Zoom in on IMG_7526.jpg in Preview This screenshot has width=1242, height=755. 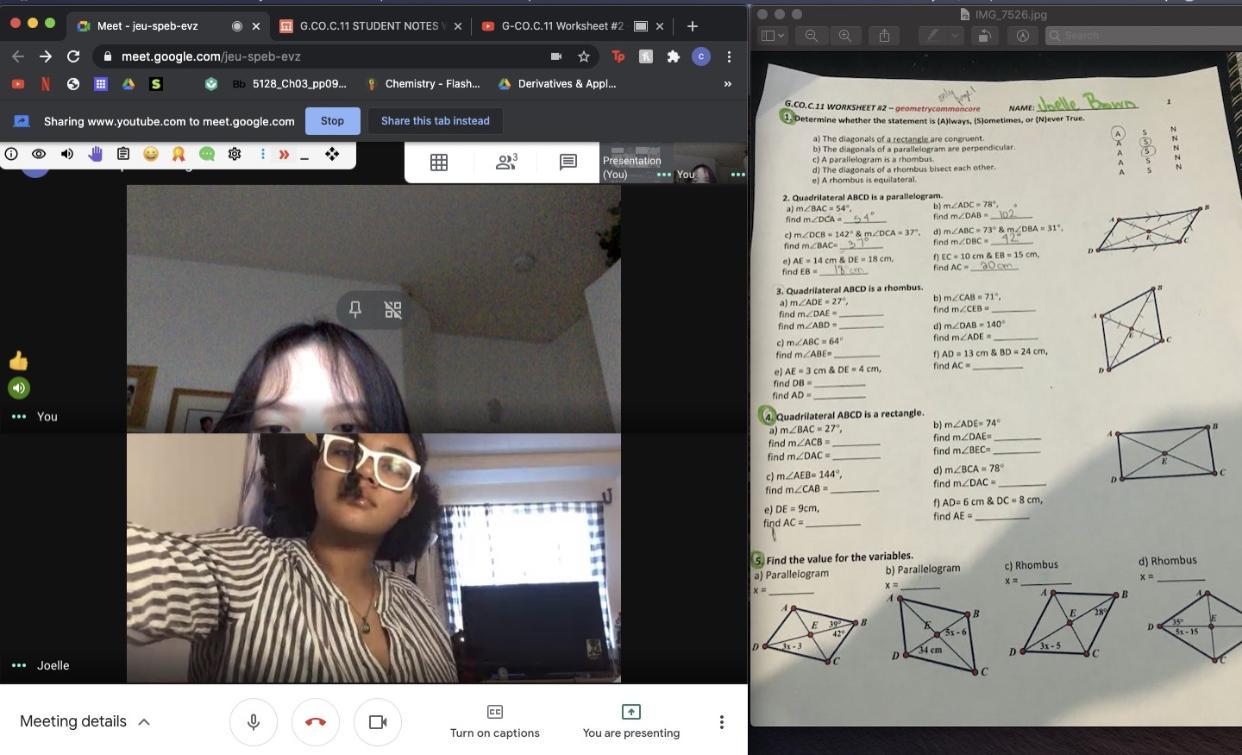(845, 35)
